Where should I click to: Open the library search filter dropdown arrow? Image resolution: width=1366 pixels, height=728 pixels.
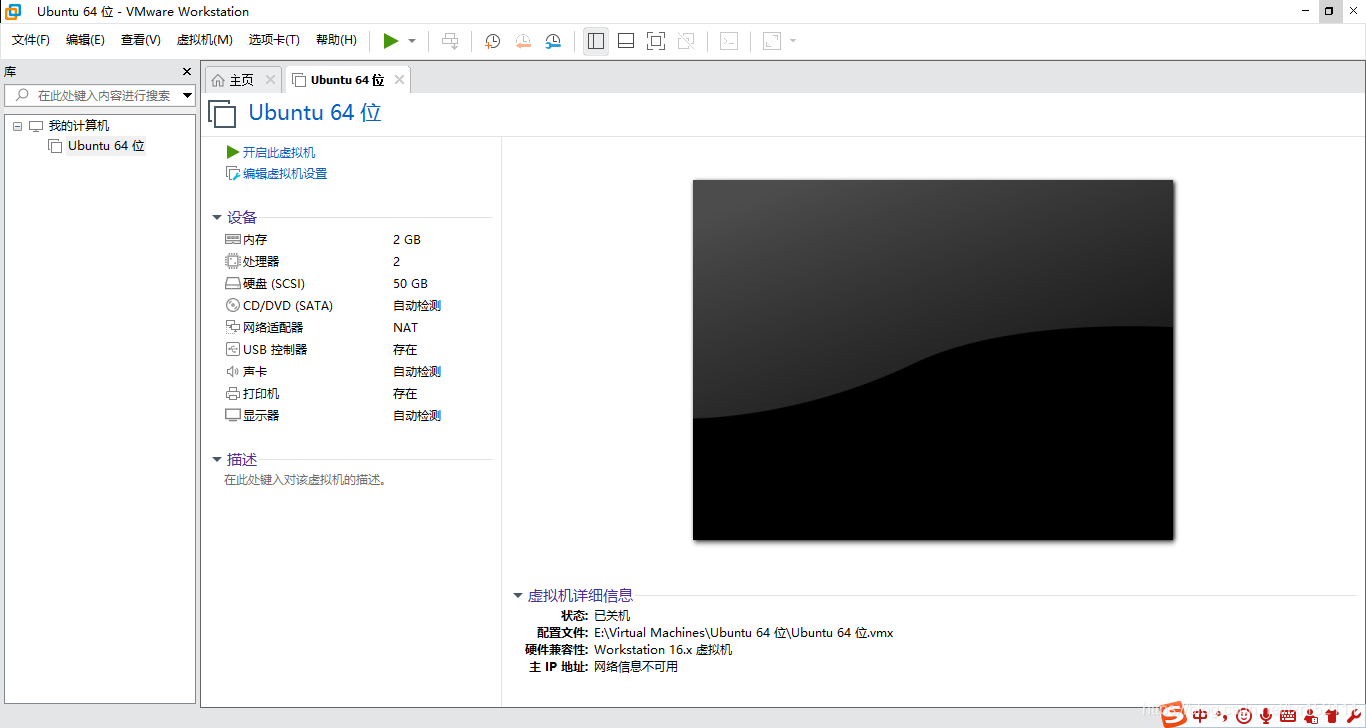[x=187, y=96]
